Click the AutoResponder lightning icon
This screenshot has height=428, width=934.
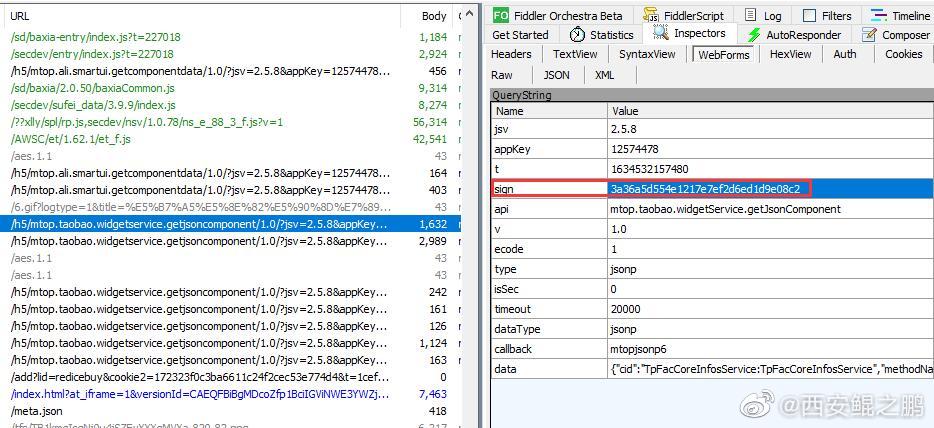(x=754, y=35)
